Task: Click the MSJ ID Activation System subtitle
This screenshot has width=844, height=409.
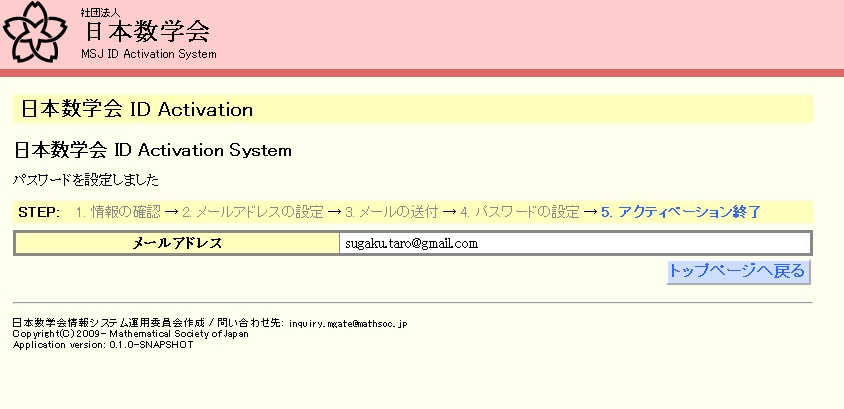Action: click(x=148, y=54)
